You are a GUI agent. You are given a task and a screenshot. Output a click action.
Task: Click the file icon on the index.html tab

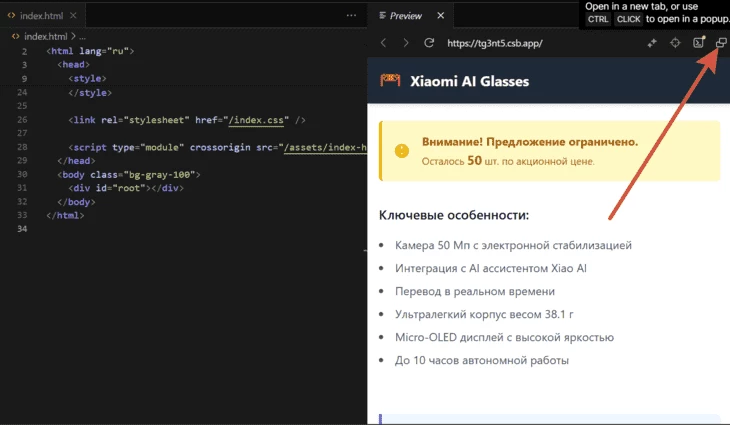11,15
